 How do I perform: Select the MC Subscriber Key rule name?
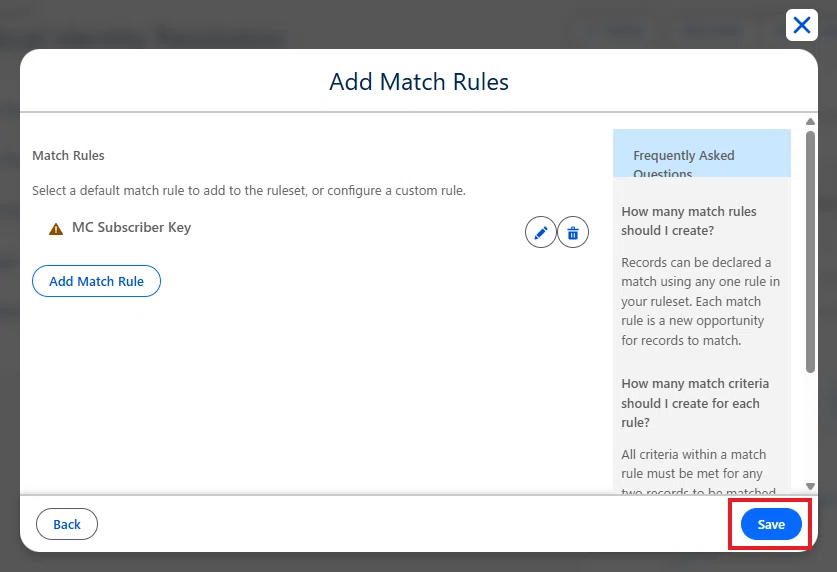[131, 227]
